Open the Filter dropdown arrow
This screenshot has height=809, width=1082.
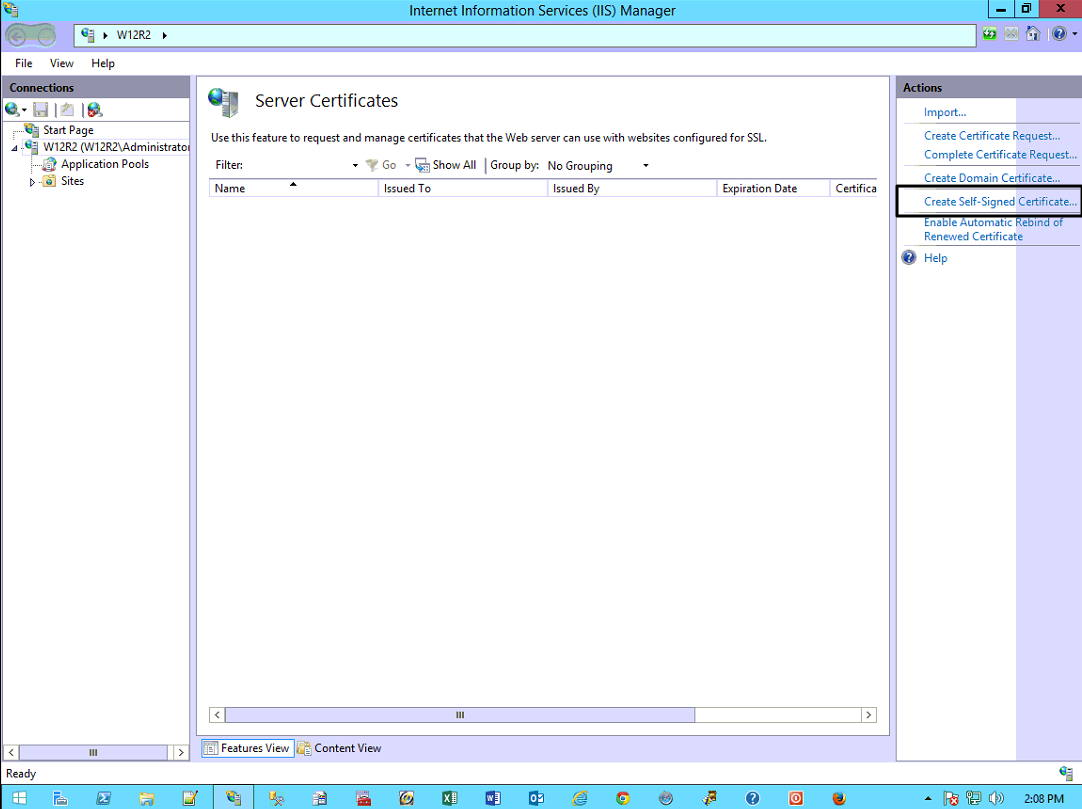(355, 166)
